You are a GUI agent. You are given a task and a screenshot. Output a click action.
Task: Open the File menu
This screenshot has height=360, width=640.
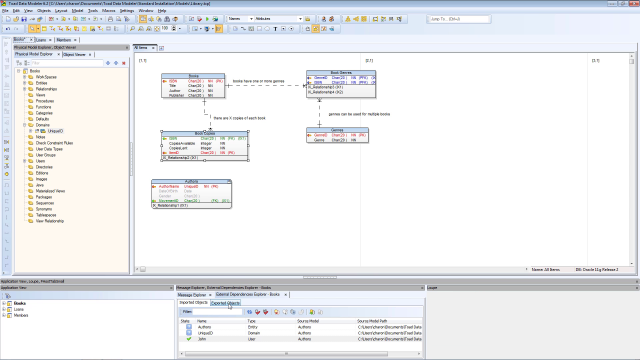[x=5, y=11]
